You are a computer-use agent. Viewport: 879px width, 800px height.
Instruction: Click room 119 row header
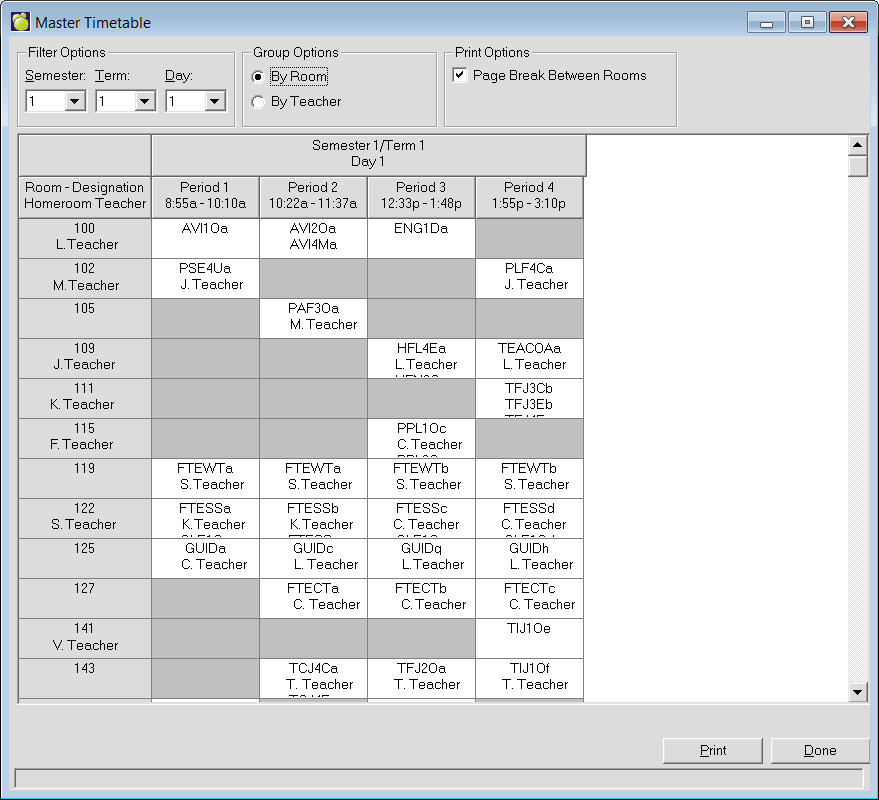[85, 478]
